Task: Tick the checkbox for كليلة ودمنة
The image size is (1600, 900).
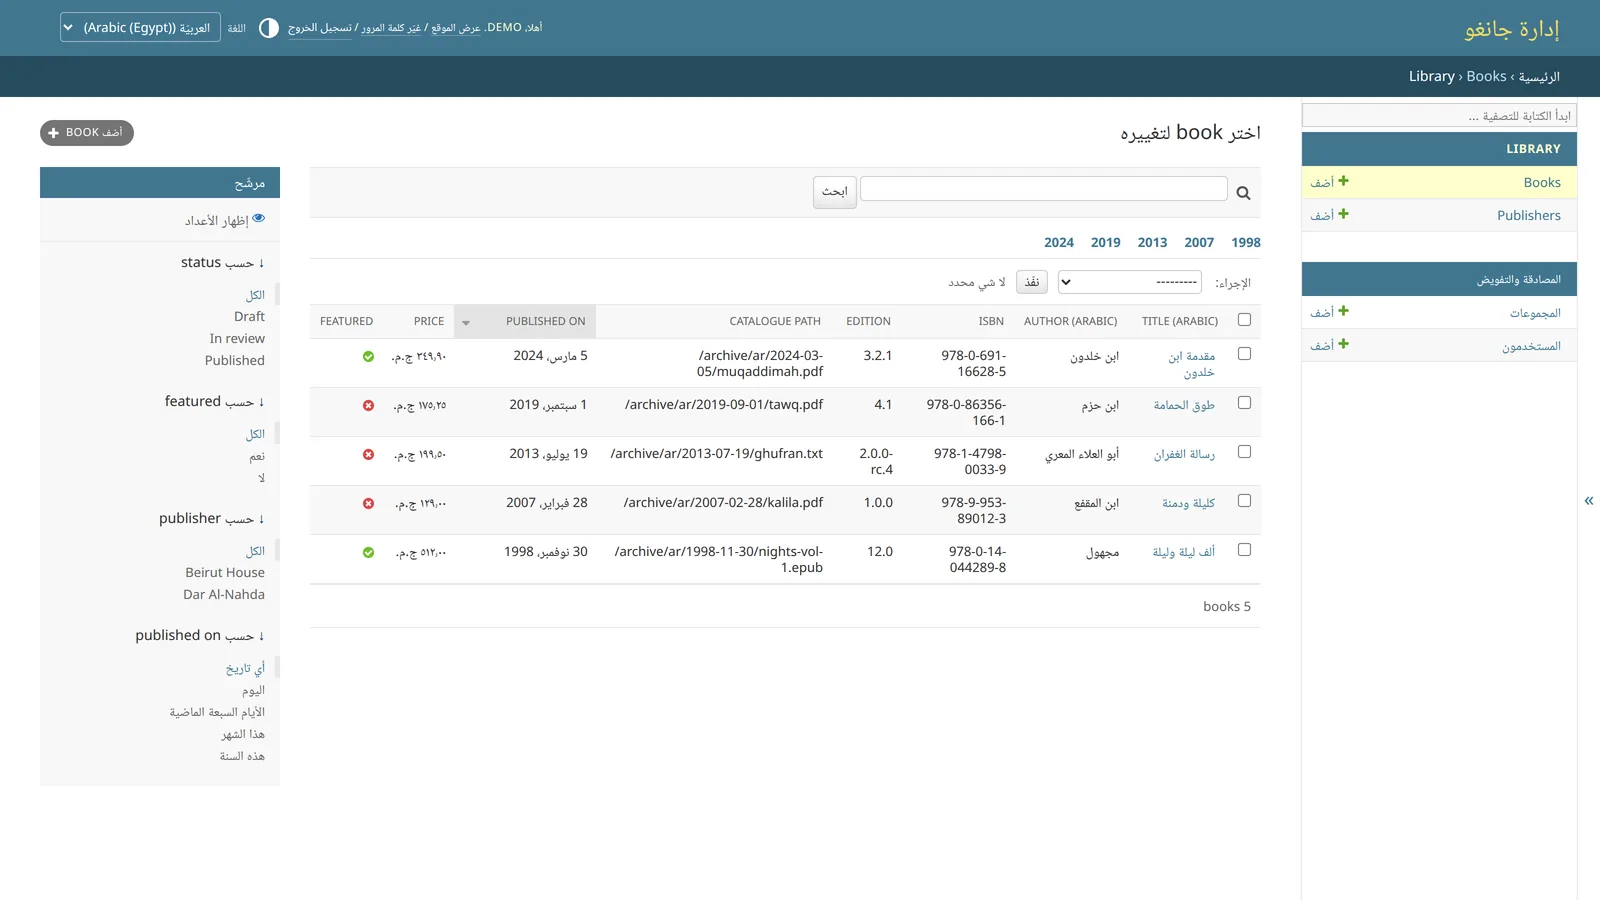Action: pos(1244,500)
